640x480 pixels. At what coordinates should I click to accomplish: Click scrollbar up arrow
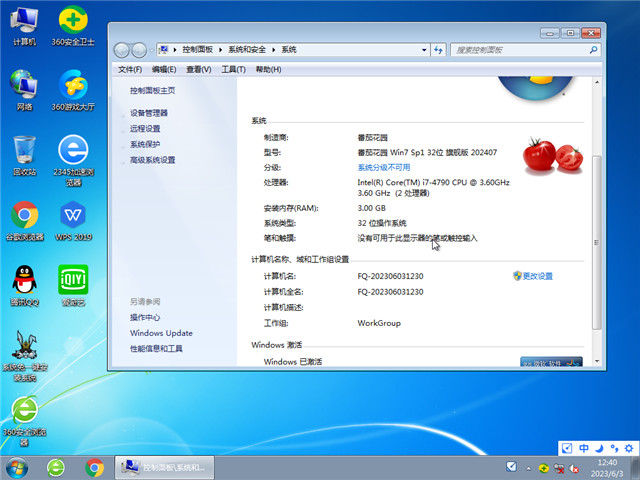[597, 82]
